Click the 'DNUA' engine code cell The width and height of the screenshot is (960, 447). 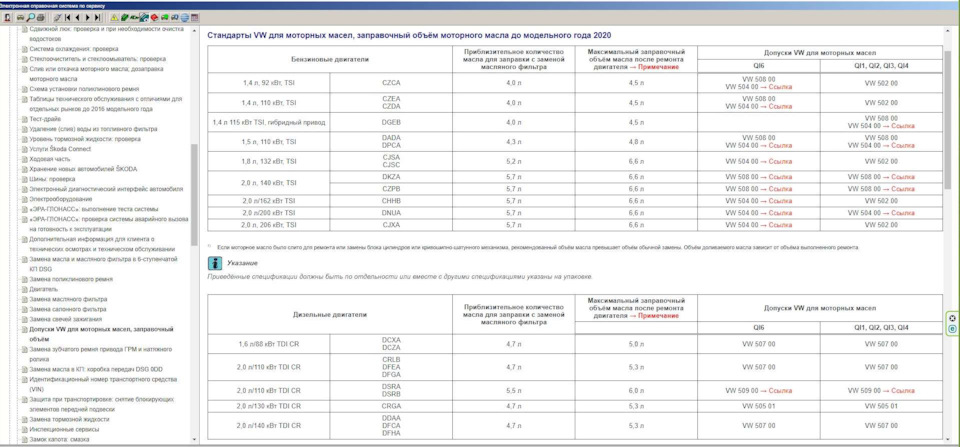[391, 212]
